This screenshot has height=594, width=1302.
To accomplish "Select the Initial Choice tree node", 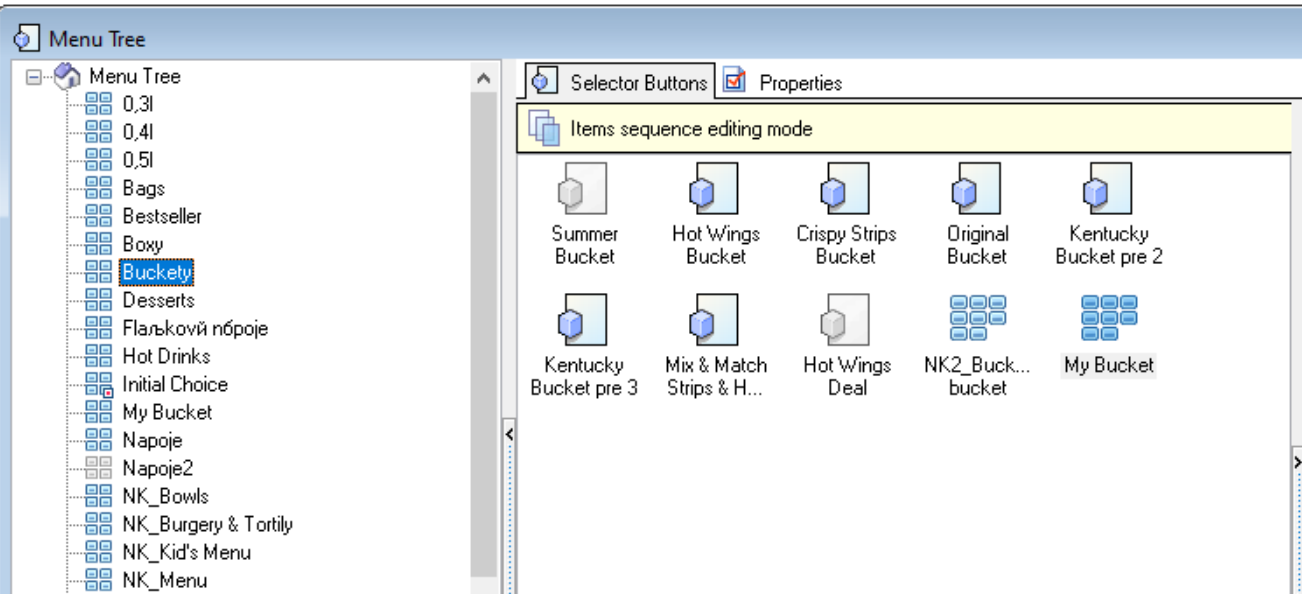I will pyautogui.click(x=174, y=384).
